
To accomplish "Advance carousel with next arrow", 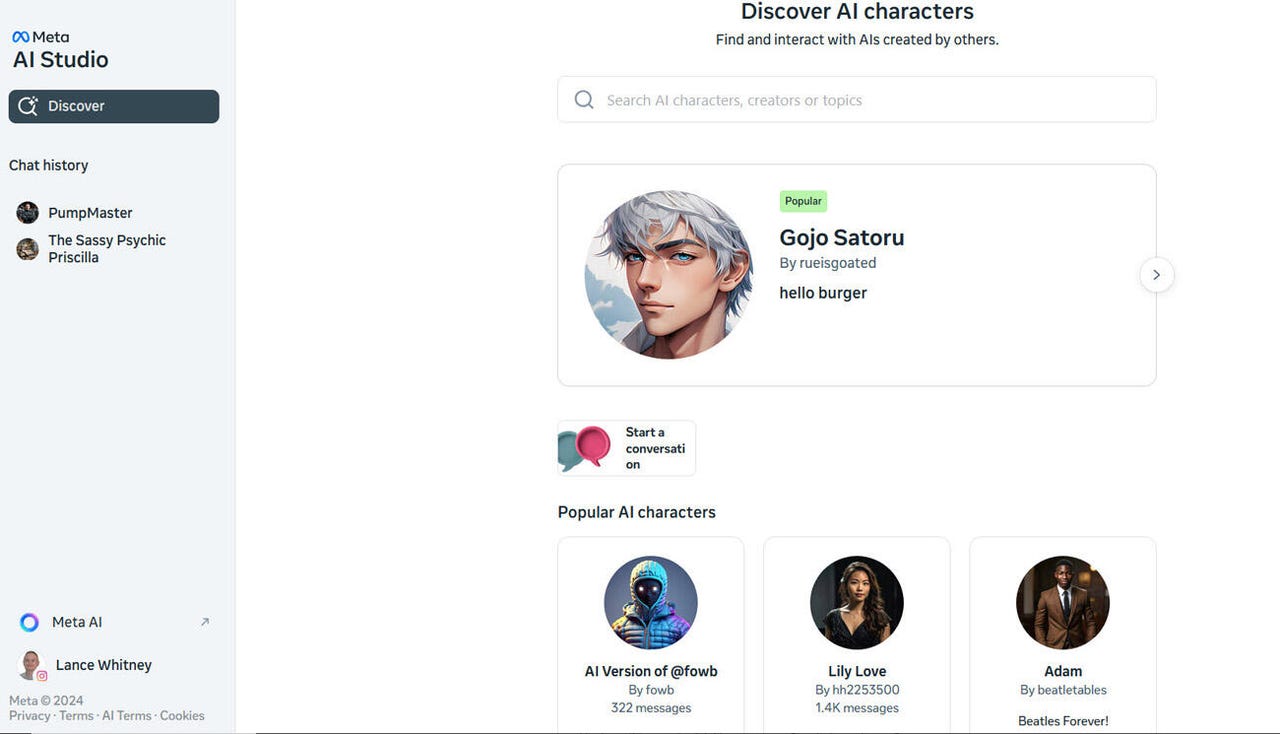I will pos(1157,275).
